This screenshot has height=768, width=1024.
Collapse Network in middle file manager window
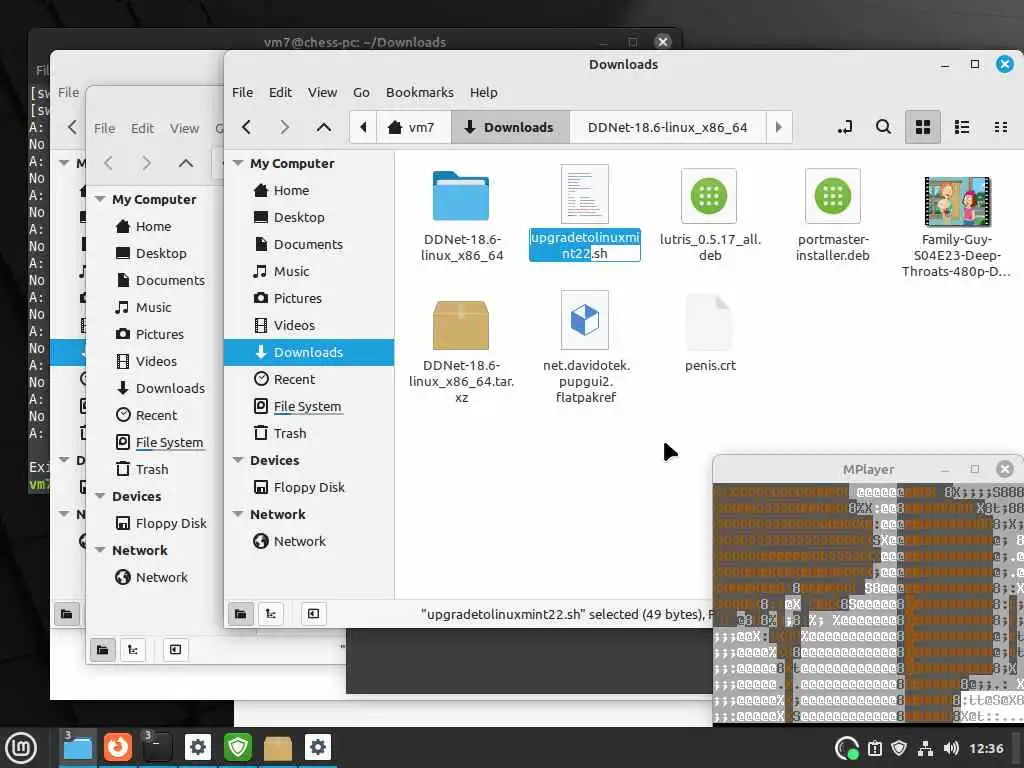100,551
